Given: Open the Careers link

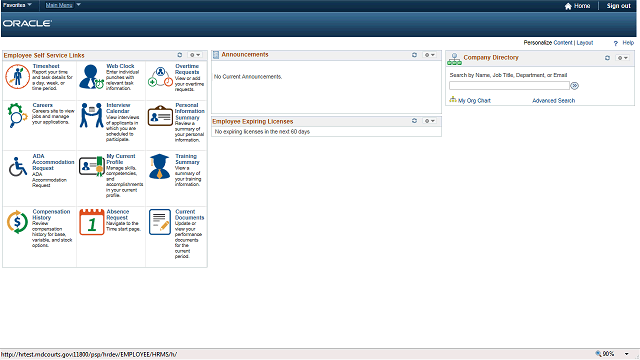Looking at the screenshot, I should tap(42, 105).
